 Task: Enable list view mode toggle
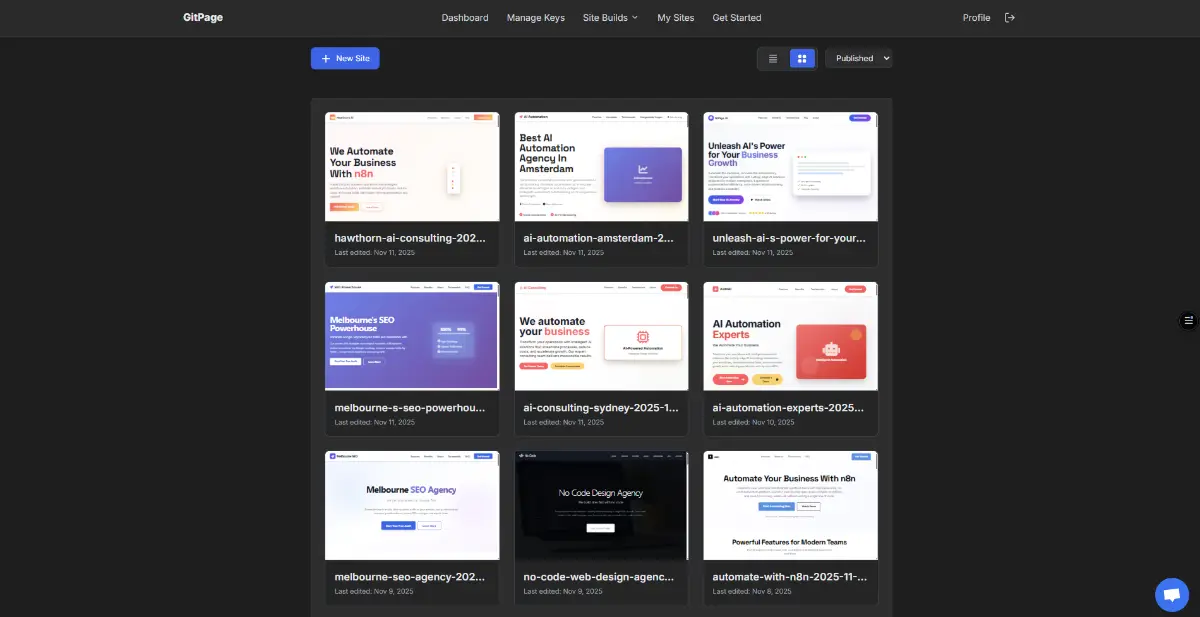pos(772,58)
